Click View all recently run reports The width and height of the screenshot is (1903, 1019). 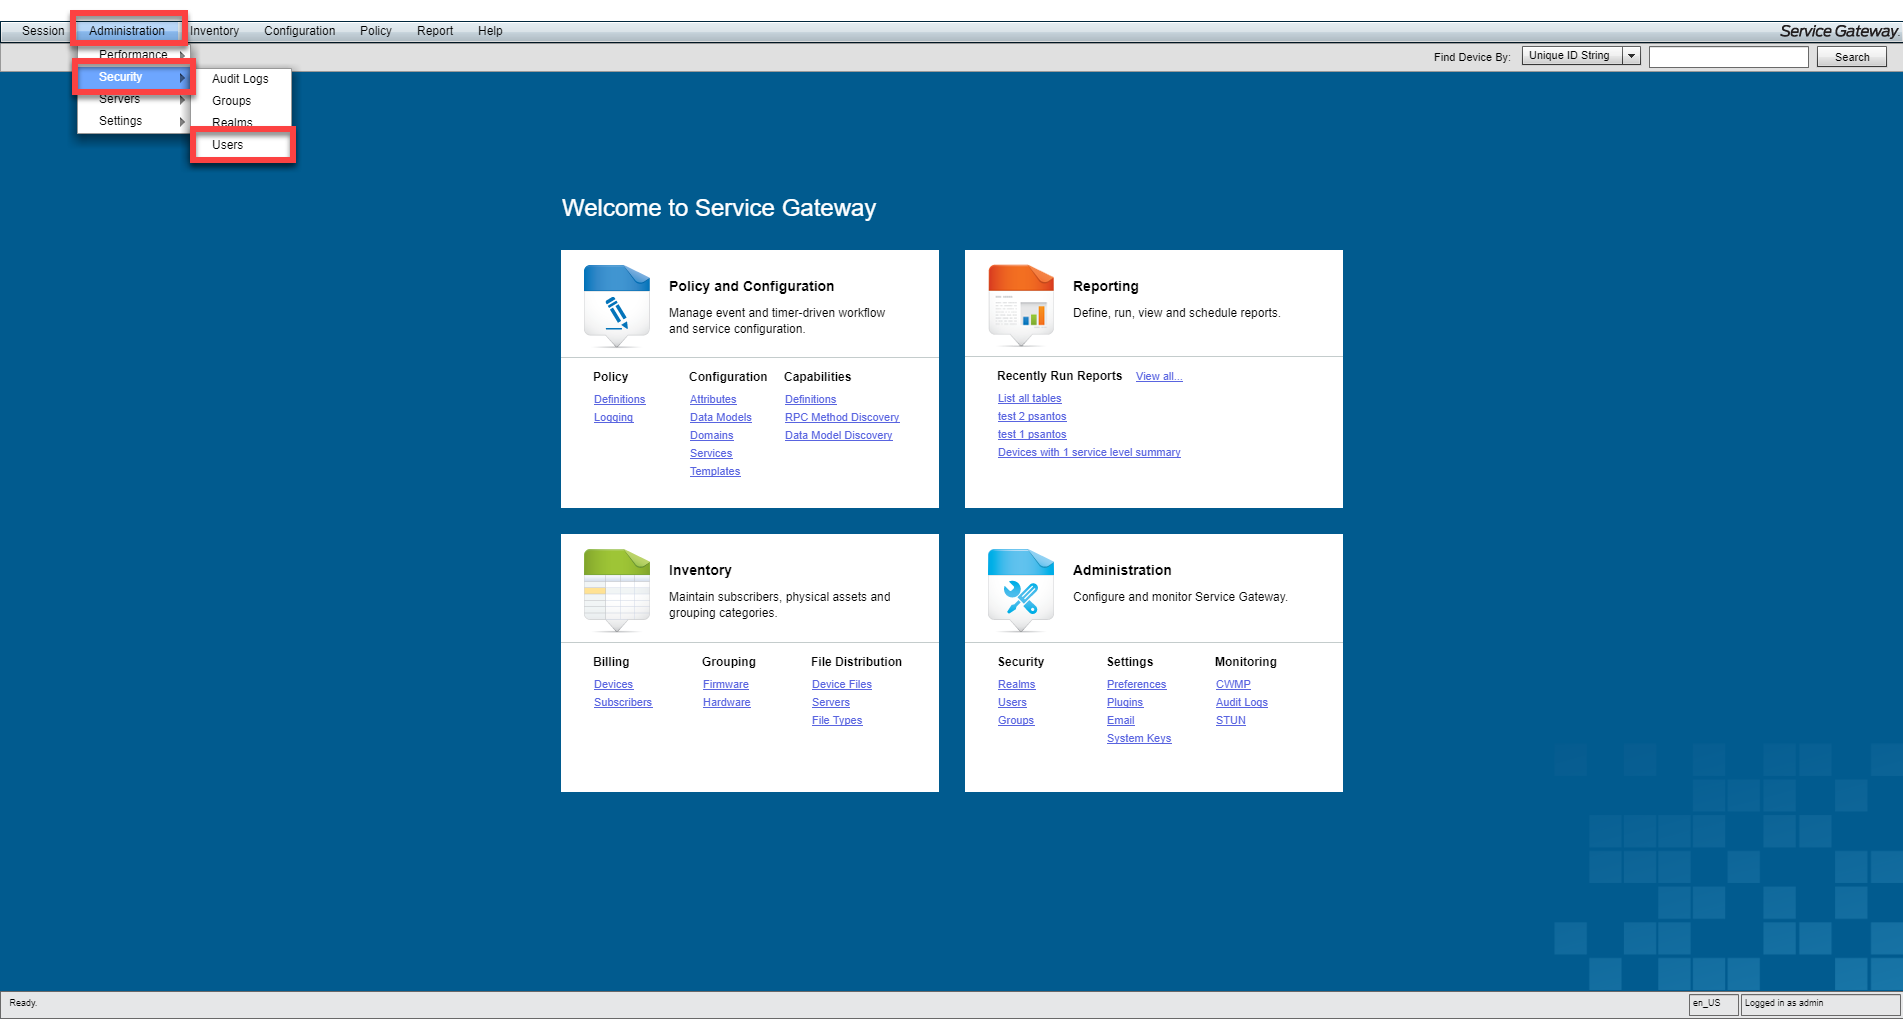pyautogui.click(x=1158, y=377)
